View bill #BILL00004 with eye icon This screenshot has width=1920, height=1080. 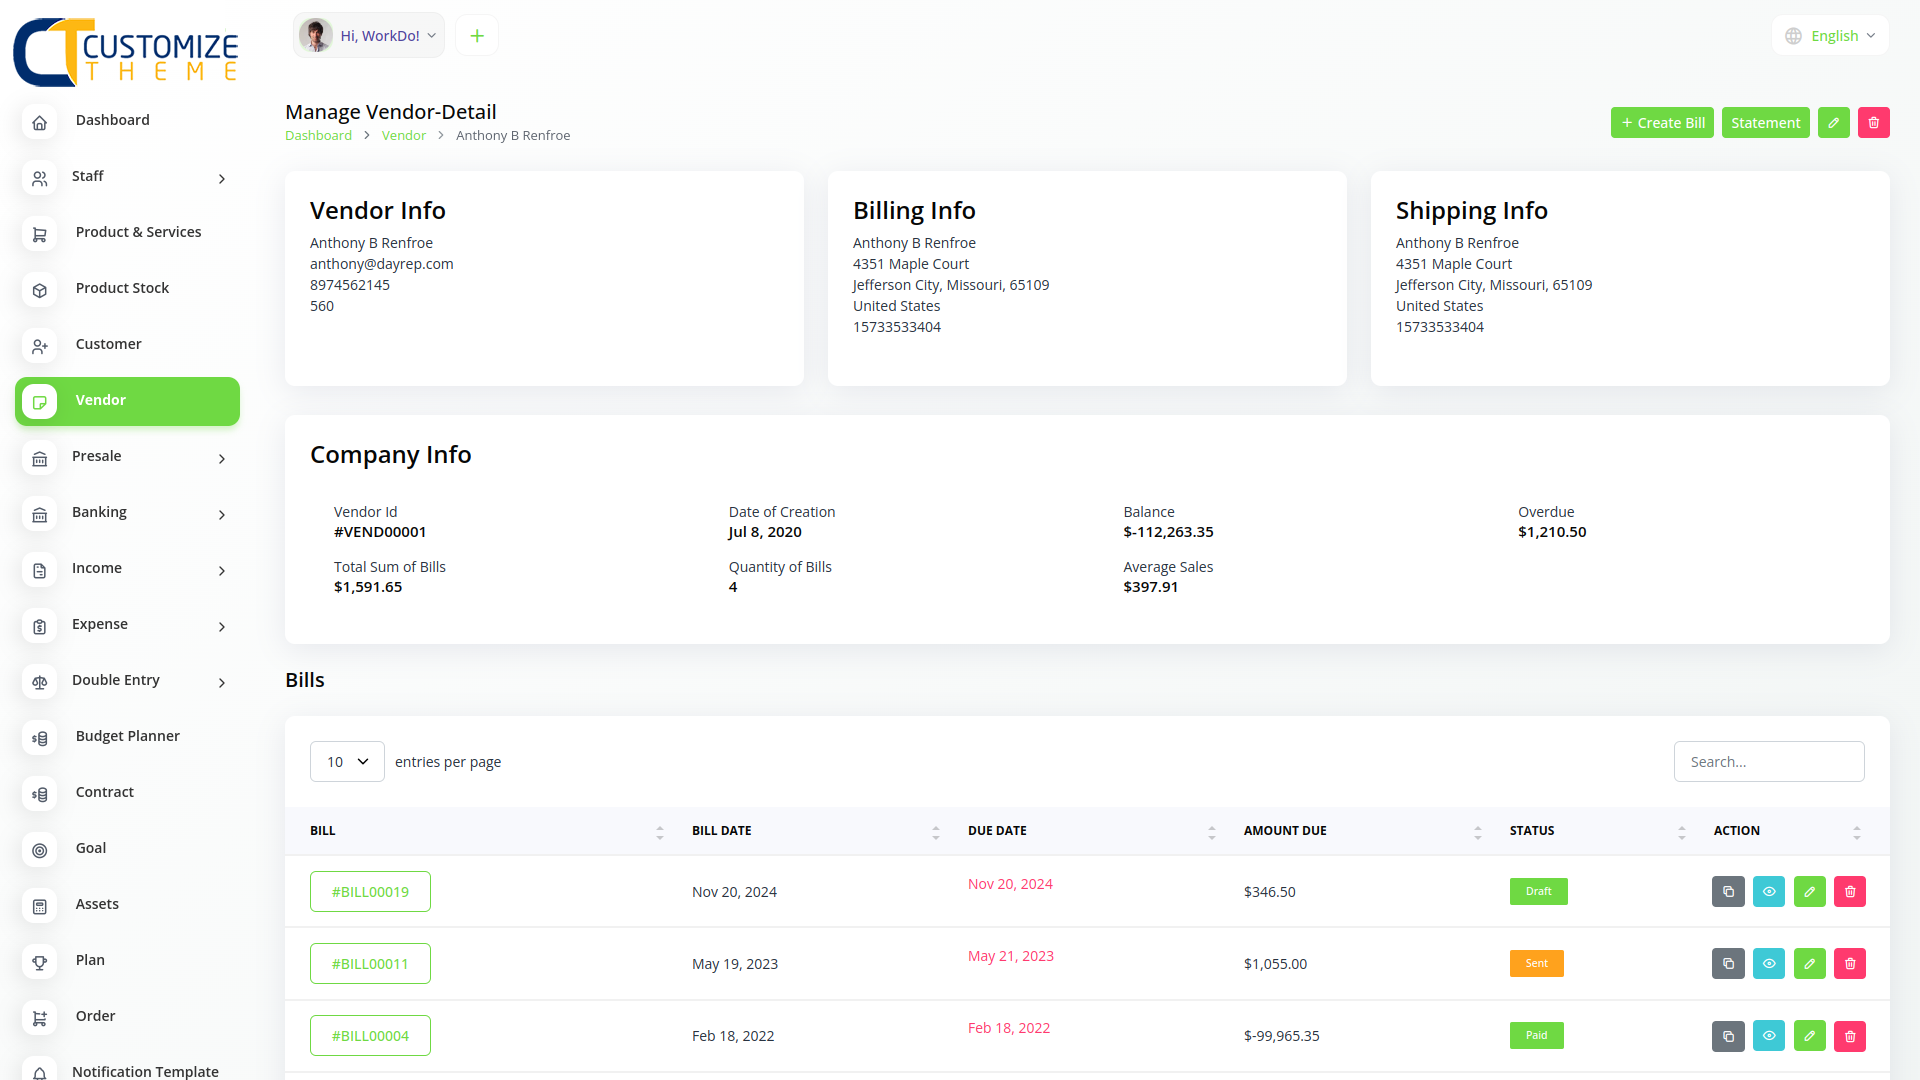pyautogui.click(x=1768, y=1036)
